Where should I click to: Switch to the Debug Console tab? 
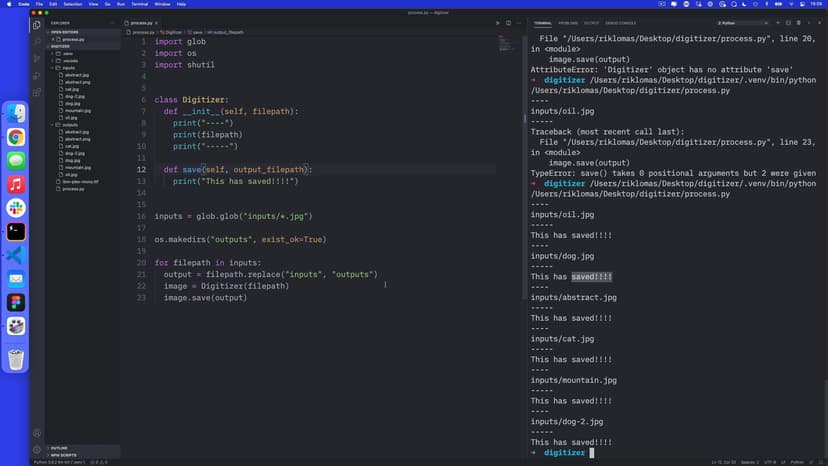(x=621, y=22)
